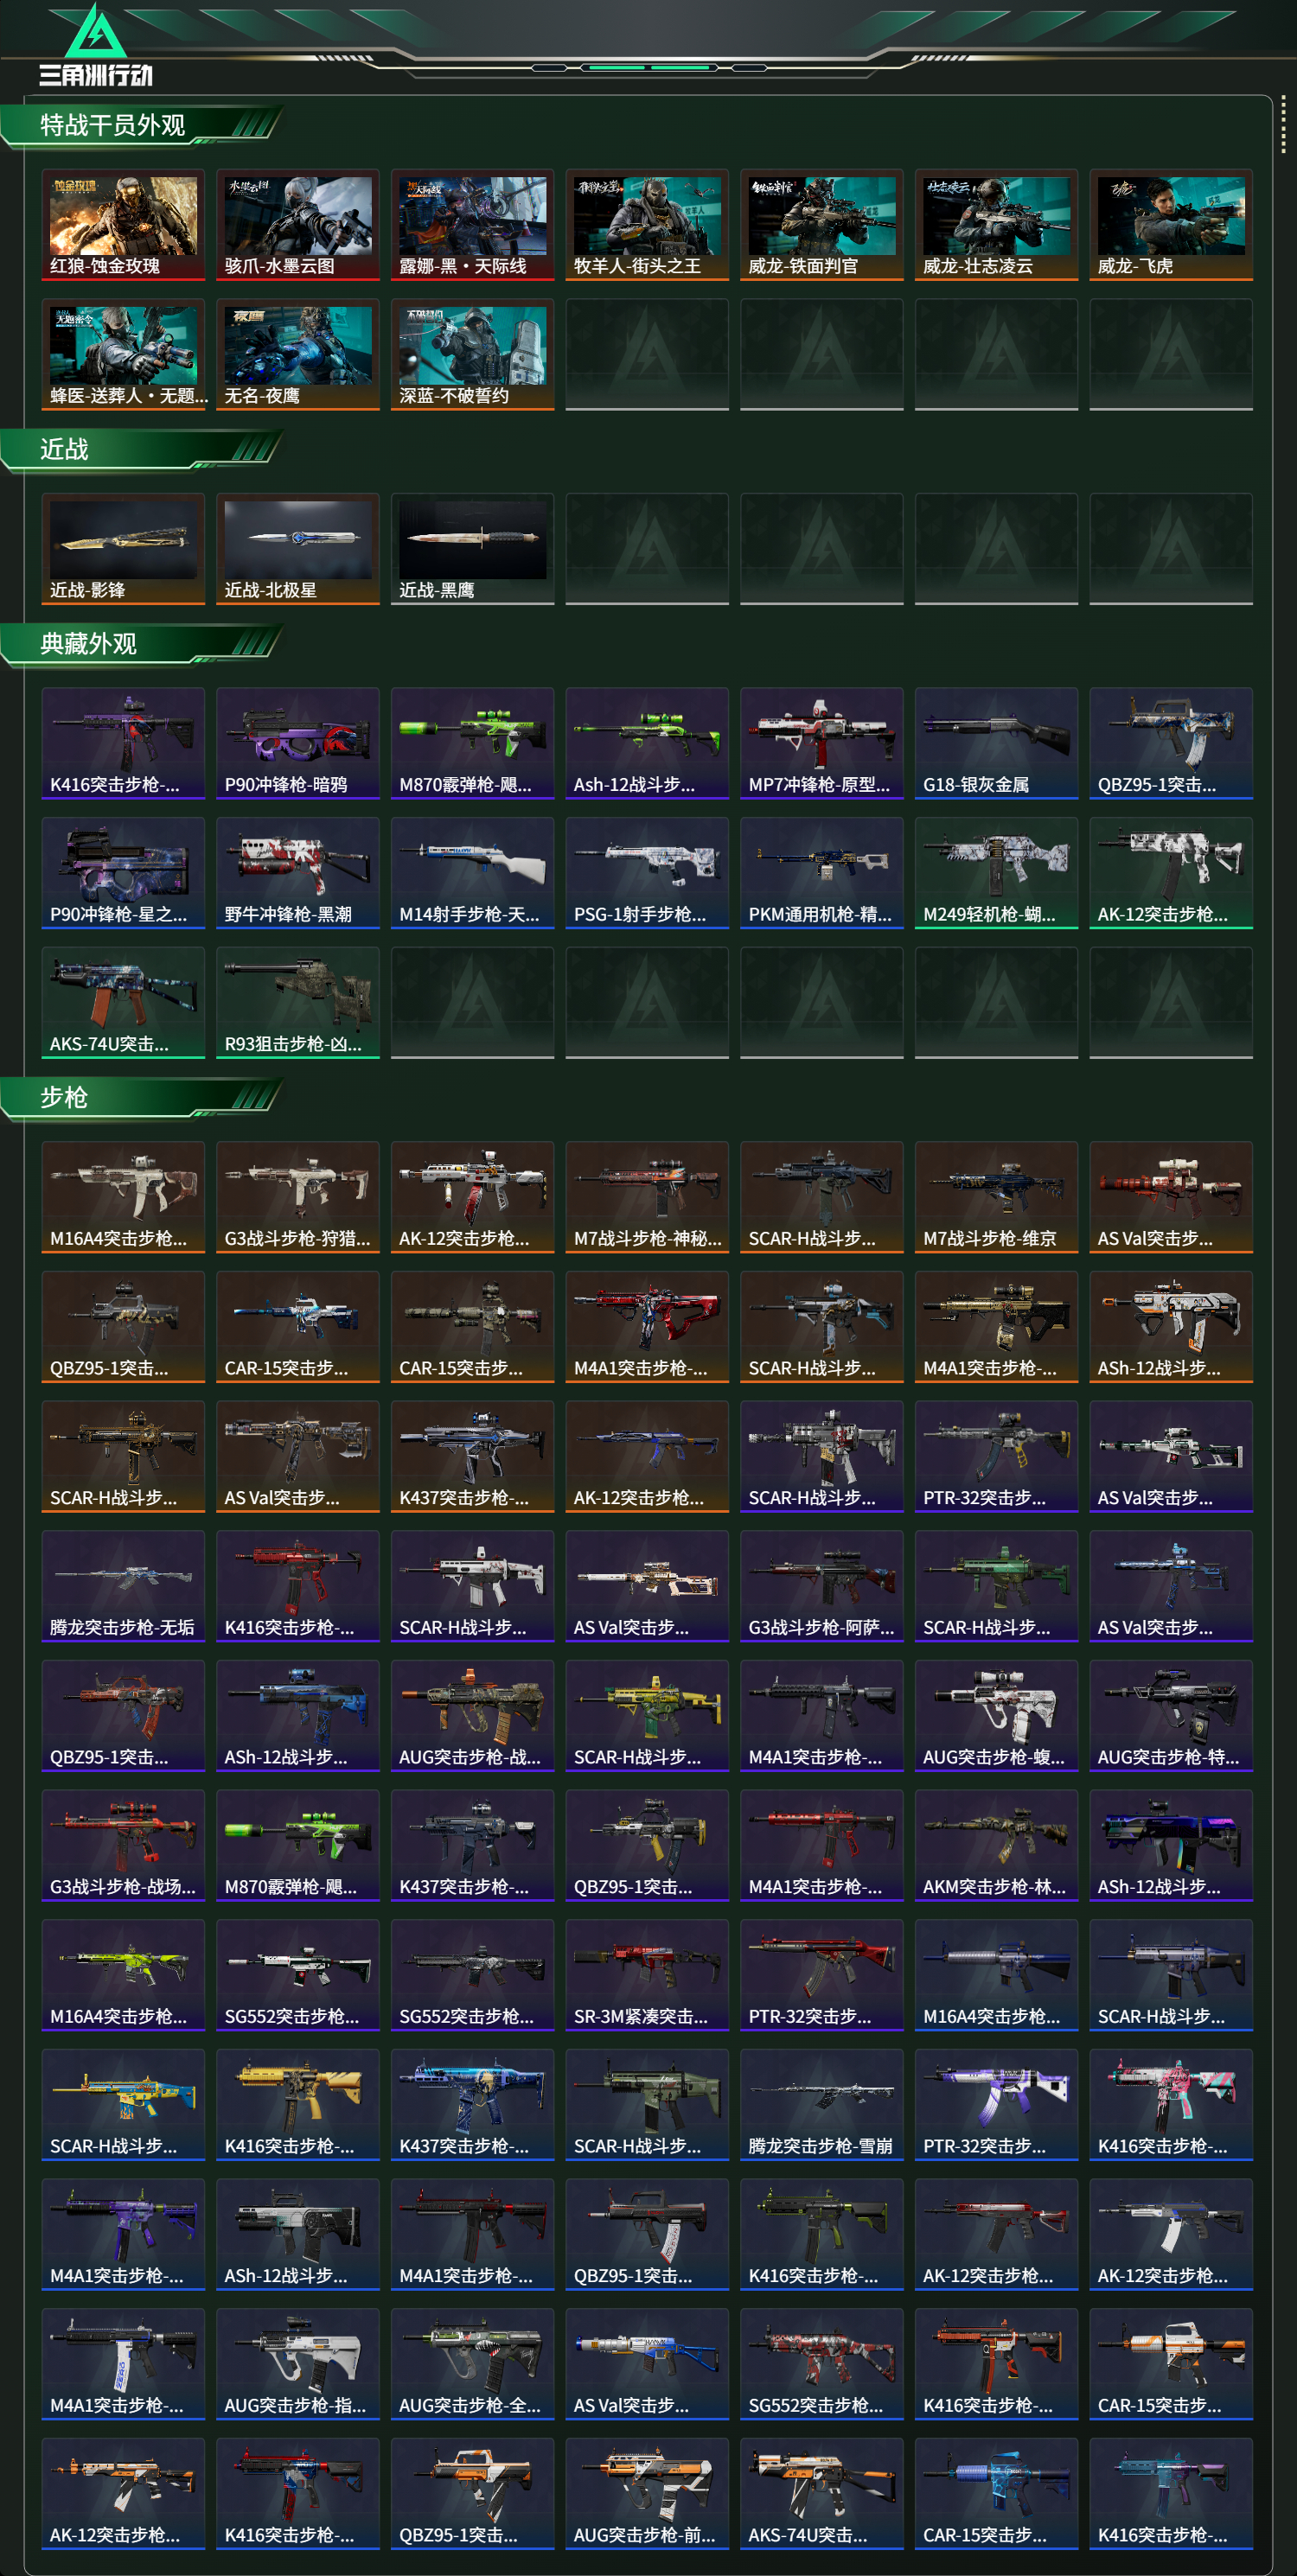Select the P90冲锋枪-暗鸦 weapon skin
This screenshot has width=1297, height=2576.
(298, 743)
